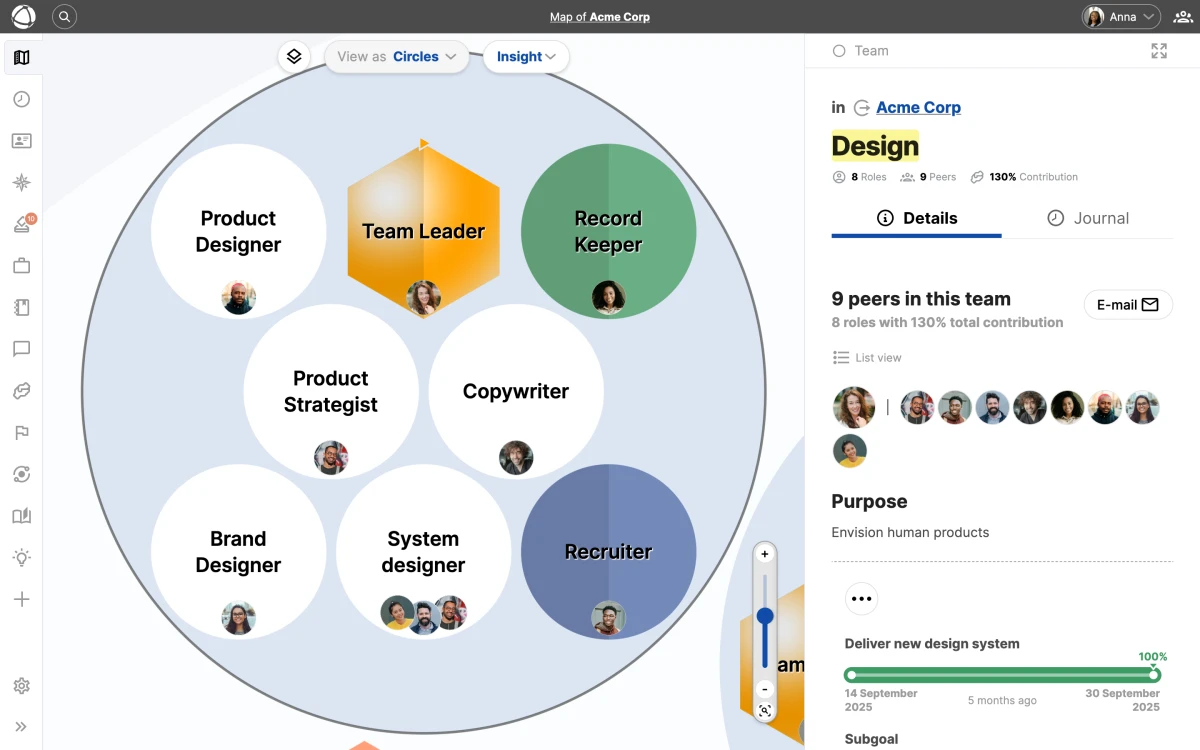Select the map view icon in the sidebar
This screenshot has width=1200, height=750.
pos(22,57)
